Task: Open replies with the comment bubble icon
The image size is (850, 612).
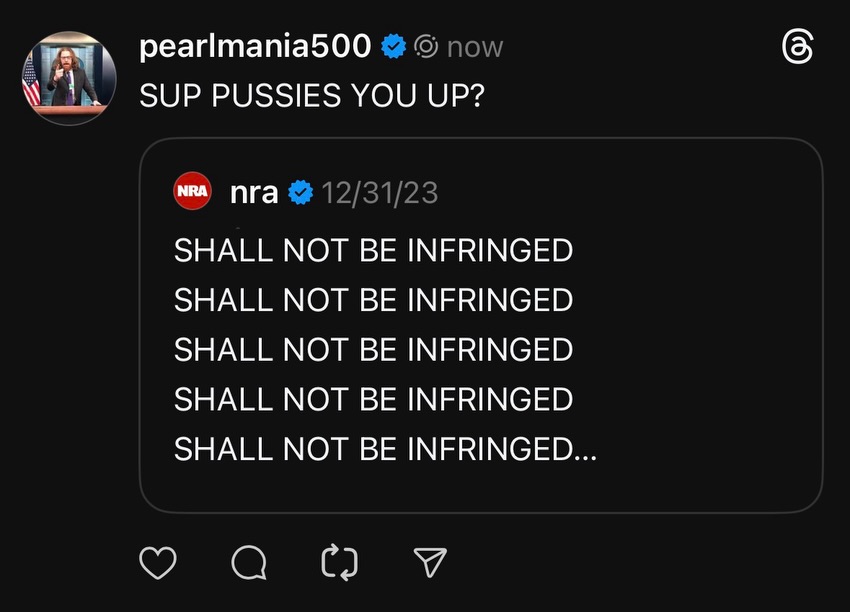Action: coord(248,564)
